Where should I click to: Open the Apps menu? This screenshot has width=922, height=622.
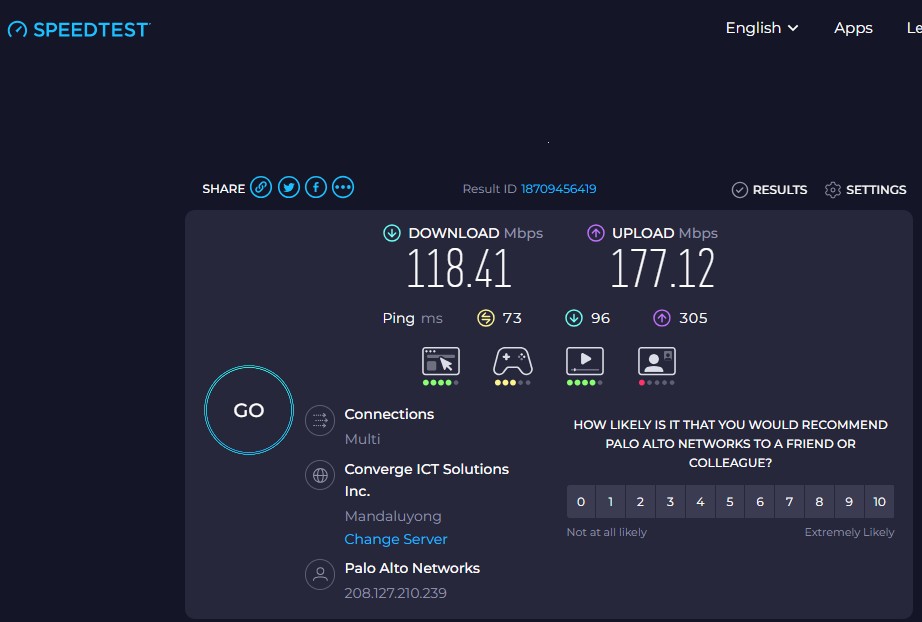pos(853,28)
